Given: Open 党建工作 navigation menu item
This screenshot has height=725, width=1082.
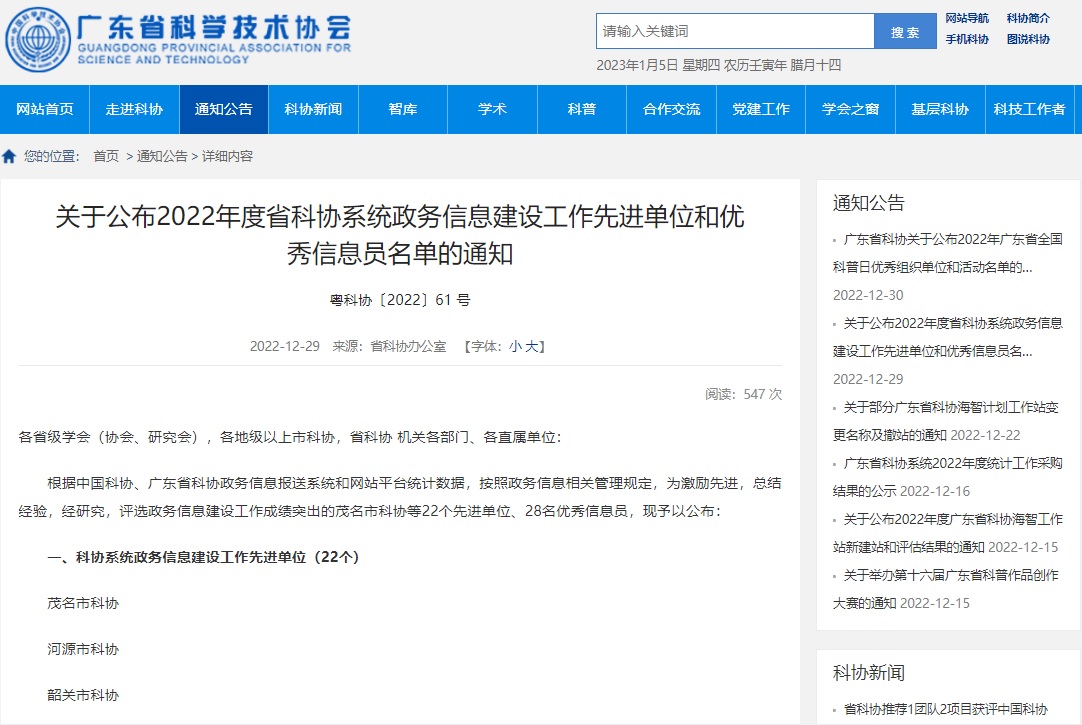Looking at the screenshot, I should [761, 109].
